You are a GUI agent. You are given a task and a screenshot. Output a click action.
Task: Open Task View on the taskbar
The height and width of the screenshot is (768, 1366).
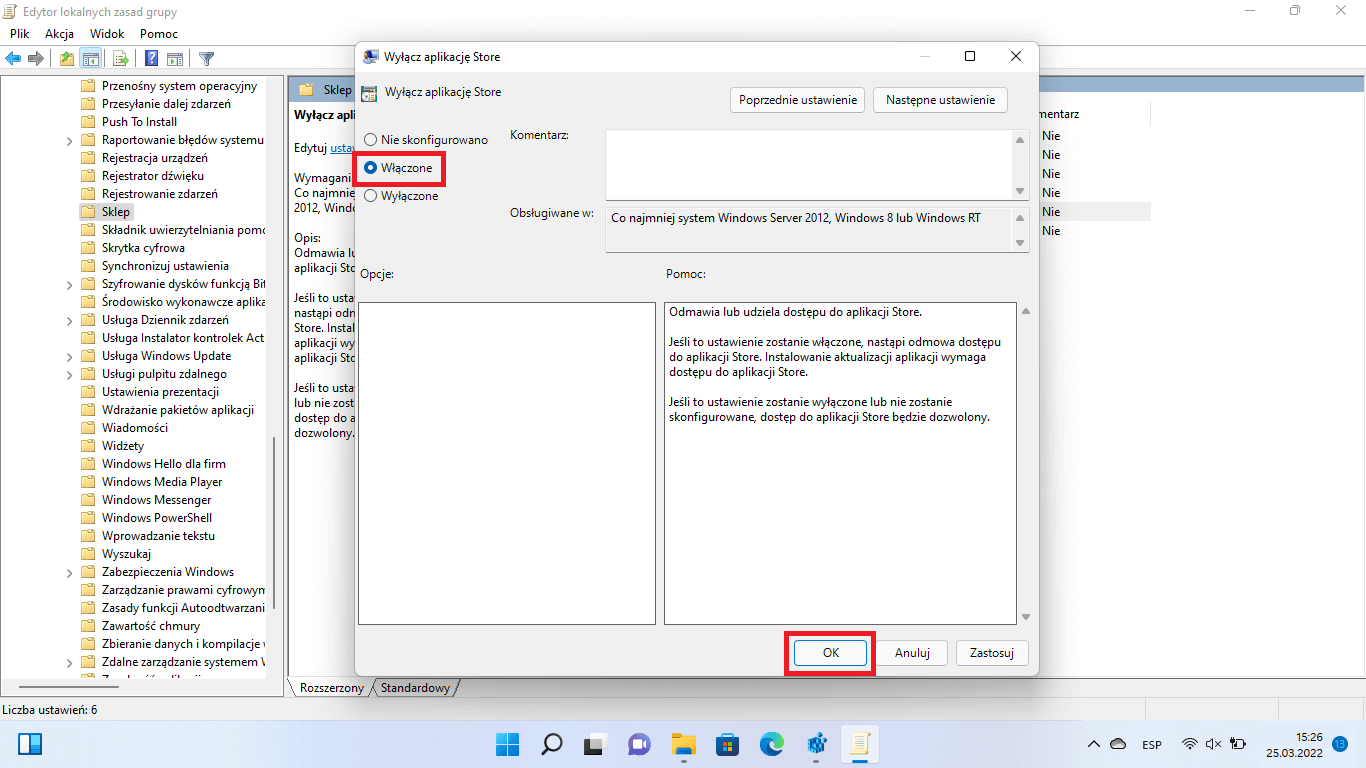point(596,744)
